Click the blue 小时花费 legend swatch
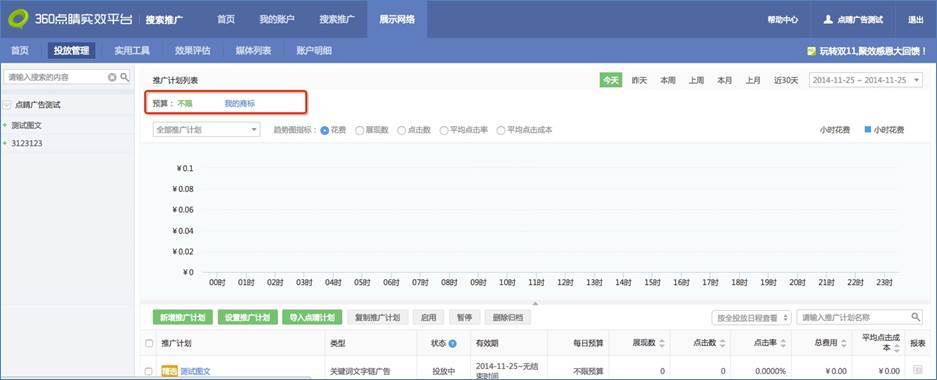The height and width of the screenshot is (380, 937). tap(868, 130)
